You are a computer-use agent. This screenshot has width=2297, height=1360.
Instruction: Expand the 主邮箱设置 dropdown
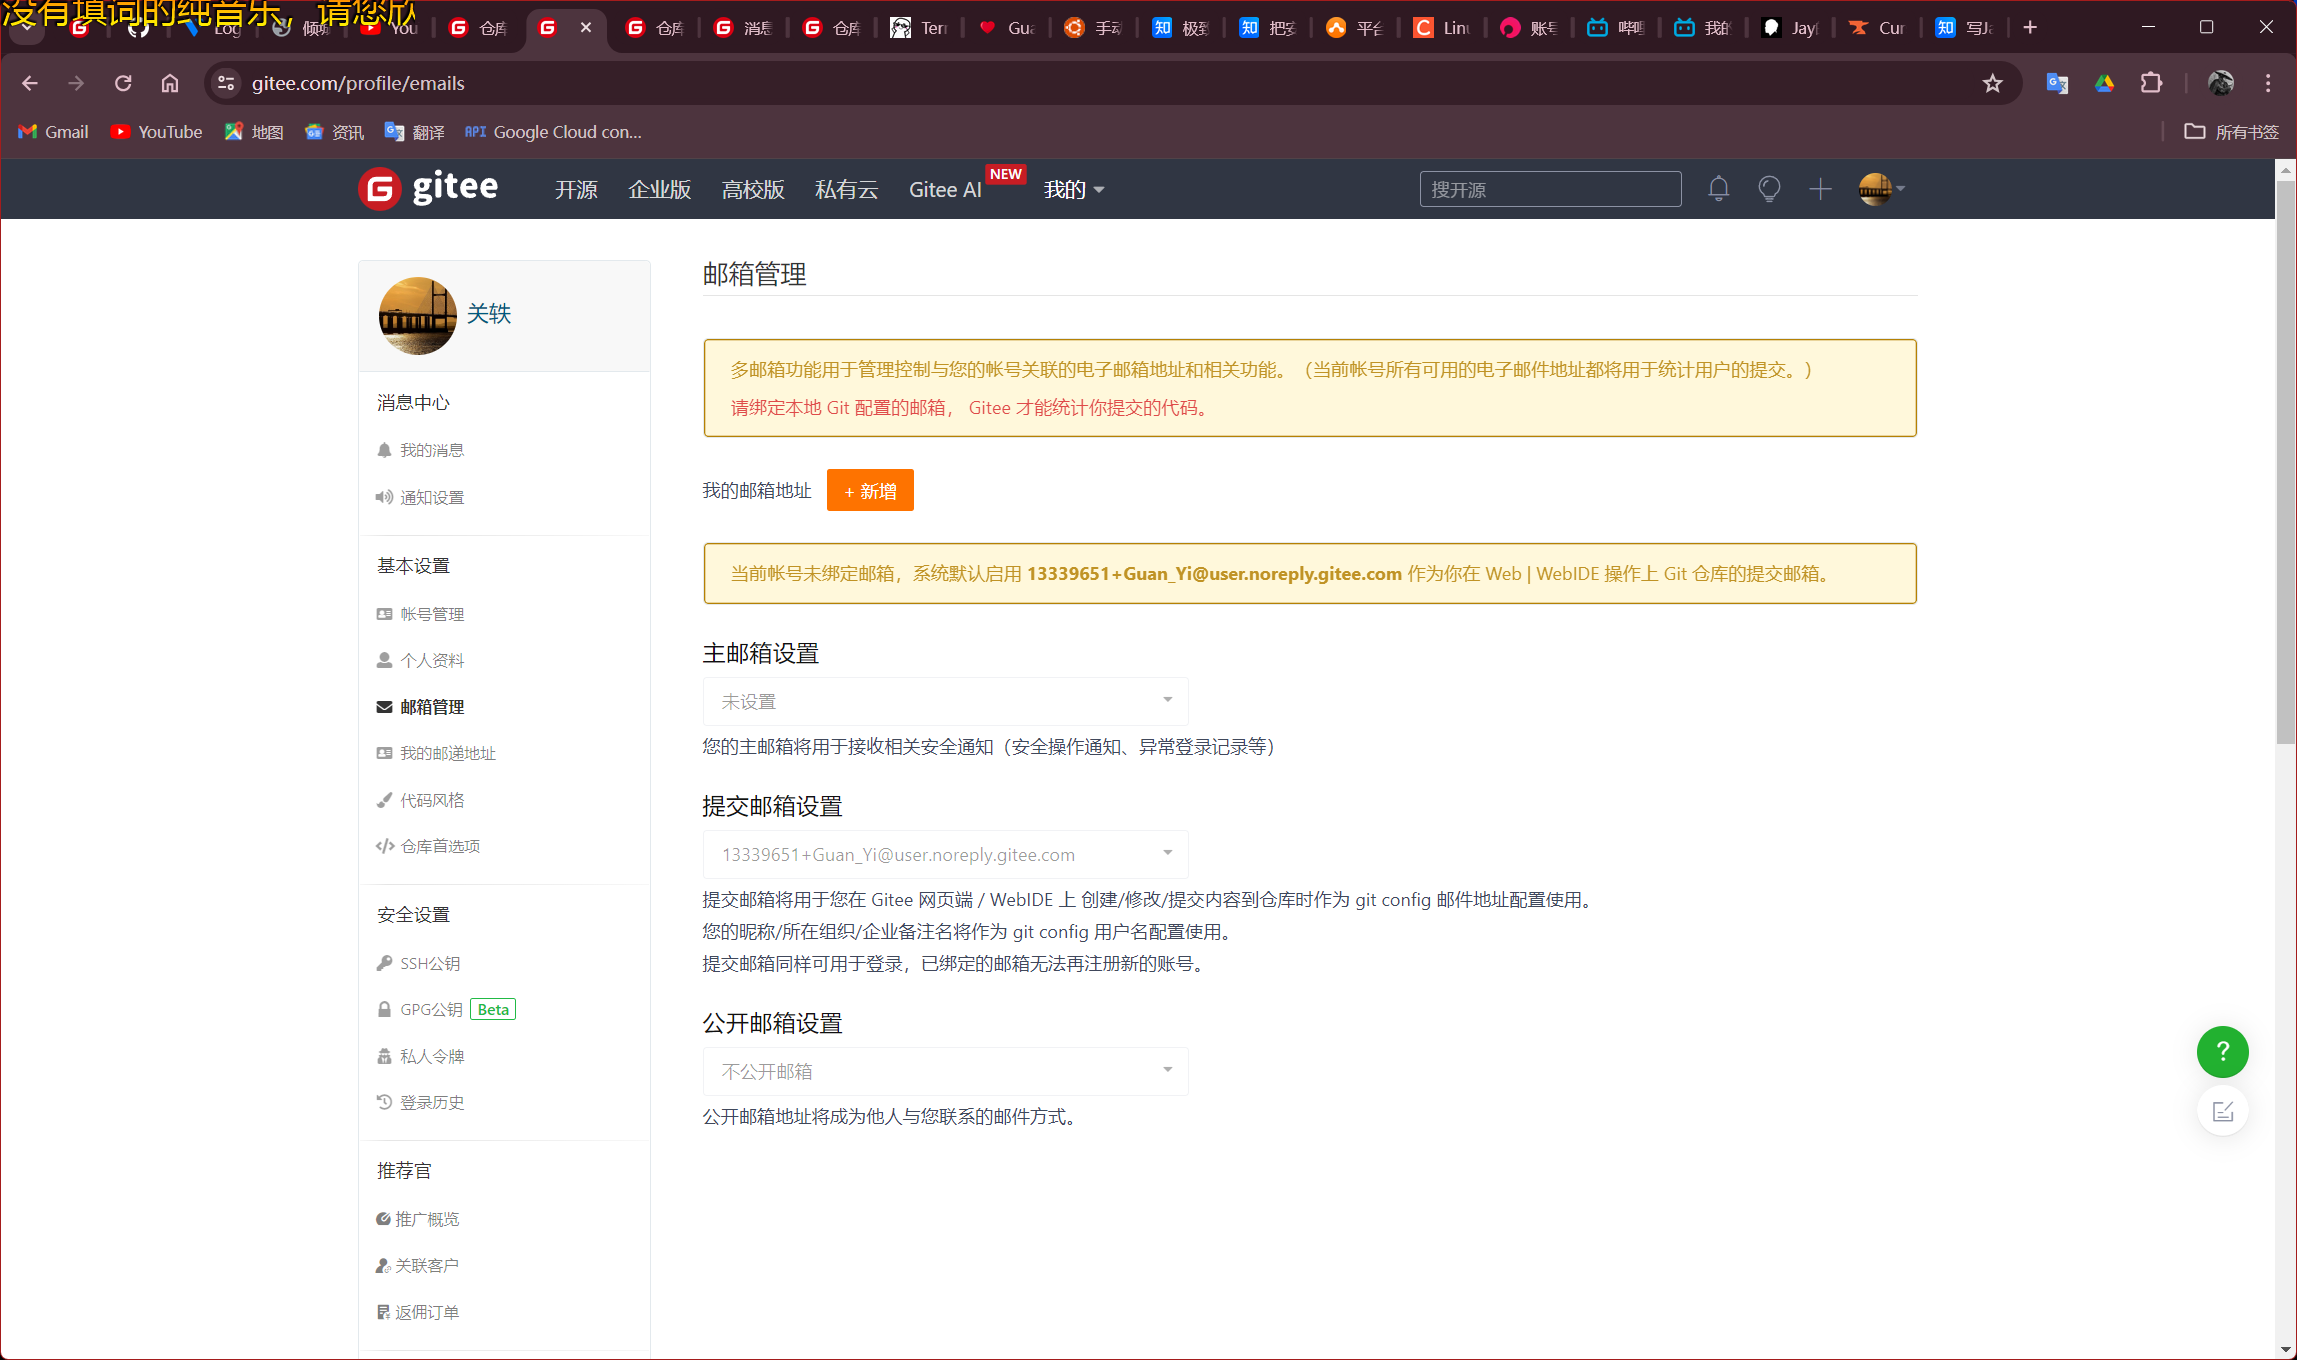click(x=945, y=701)
